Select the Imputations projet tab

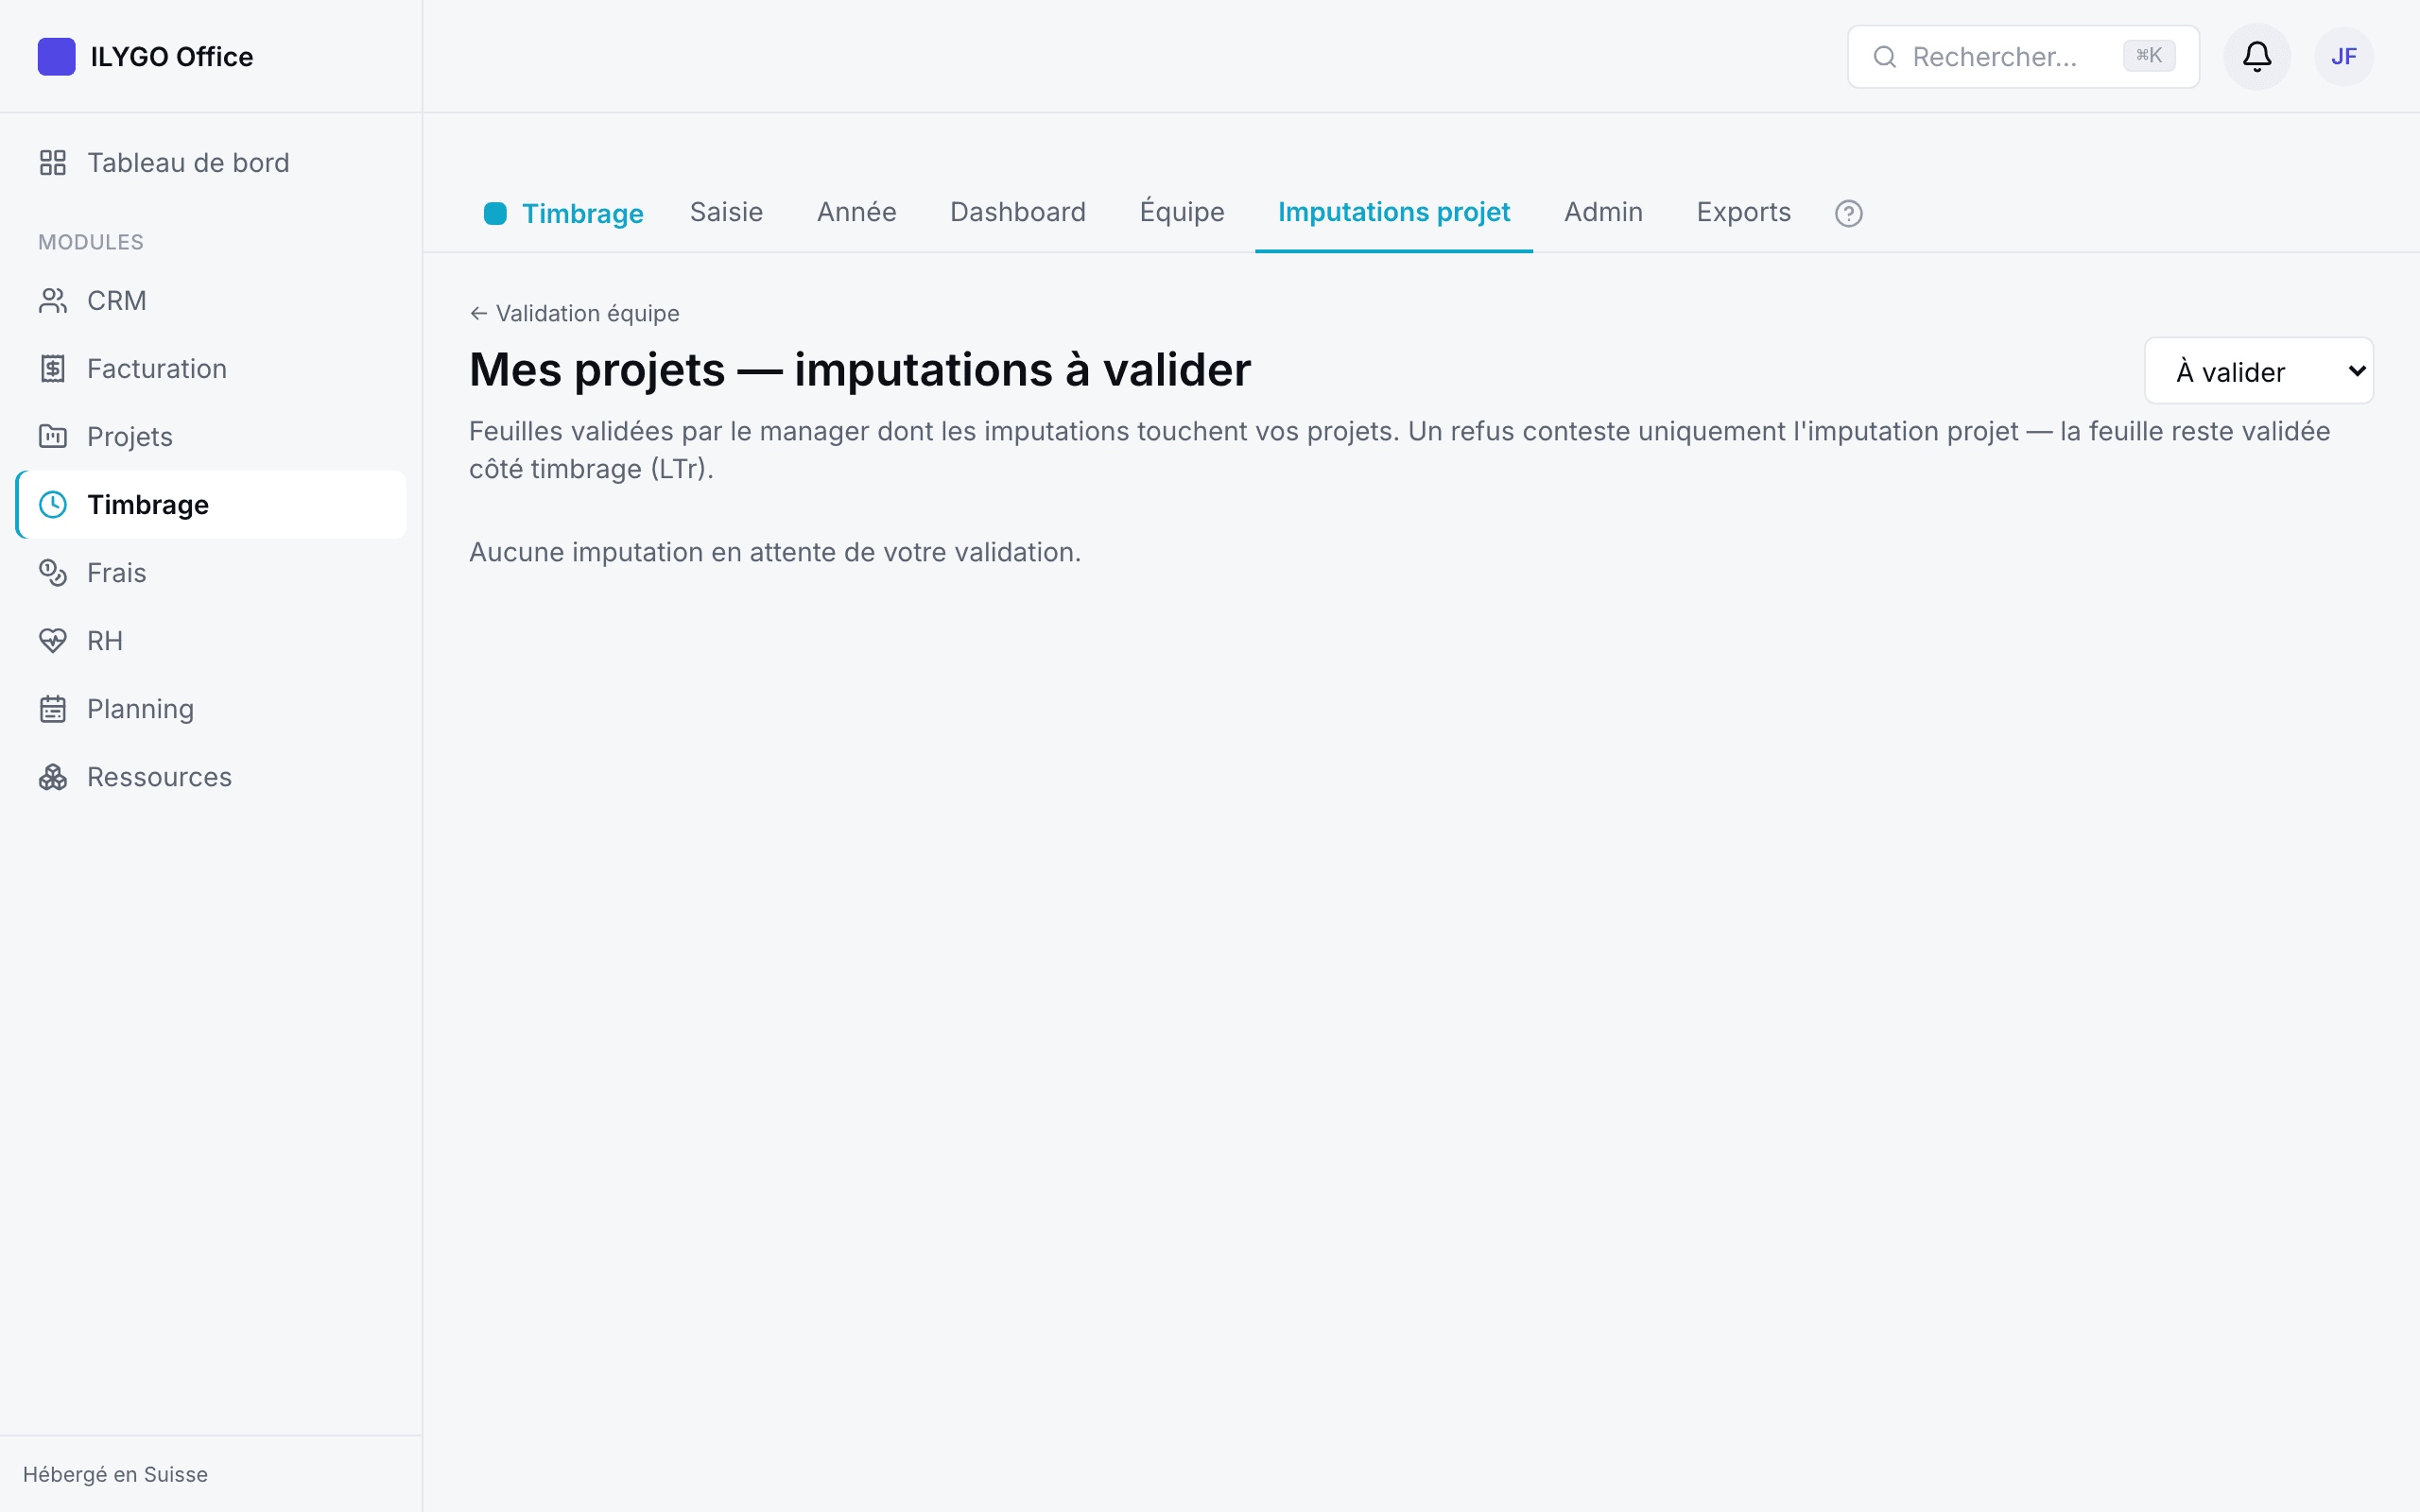[1394, 212]
